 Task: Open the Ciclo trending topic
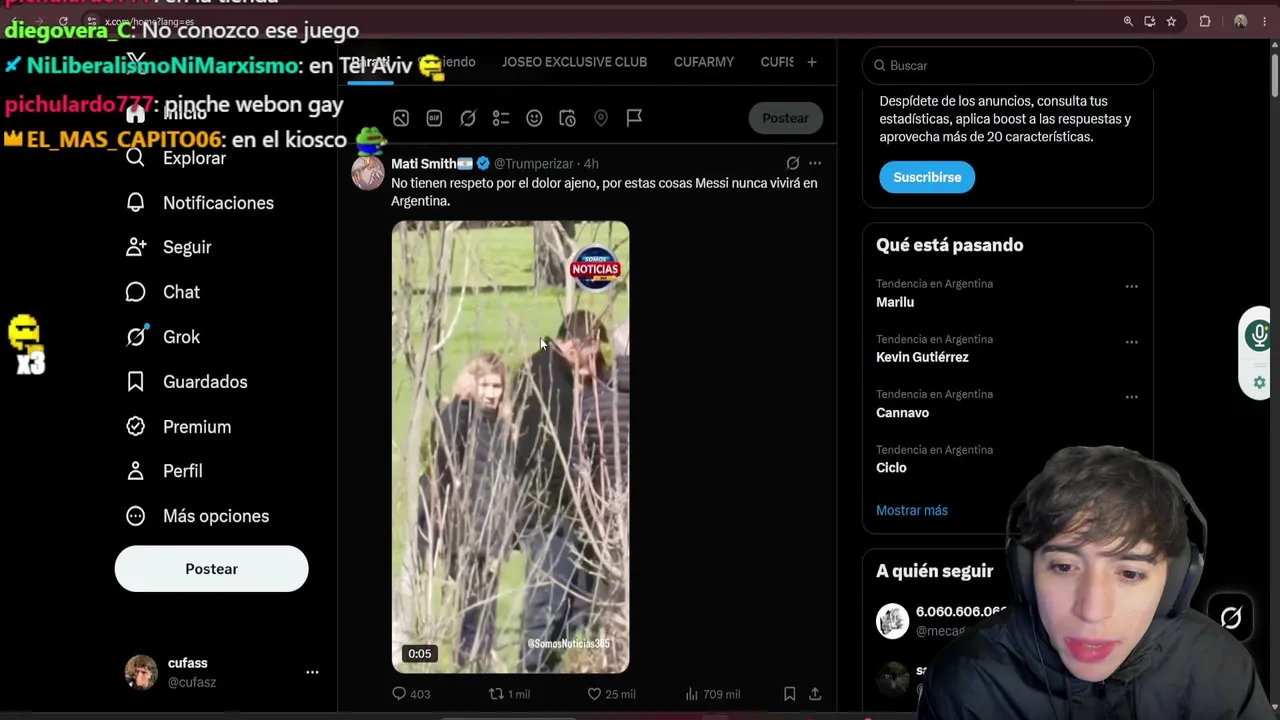click(891, 468)
